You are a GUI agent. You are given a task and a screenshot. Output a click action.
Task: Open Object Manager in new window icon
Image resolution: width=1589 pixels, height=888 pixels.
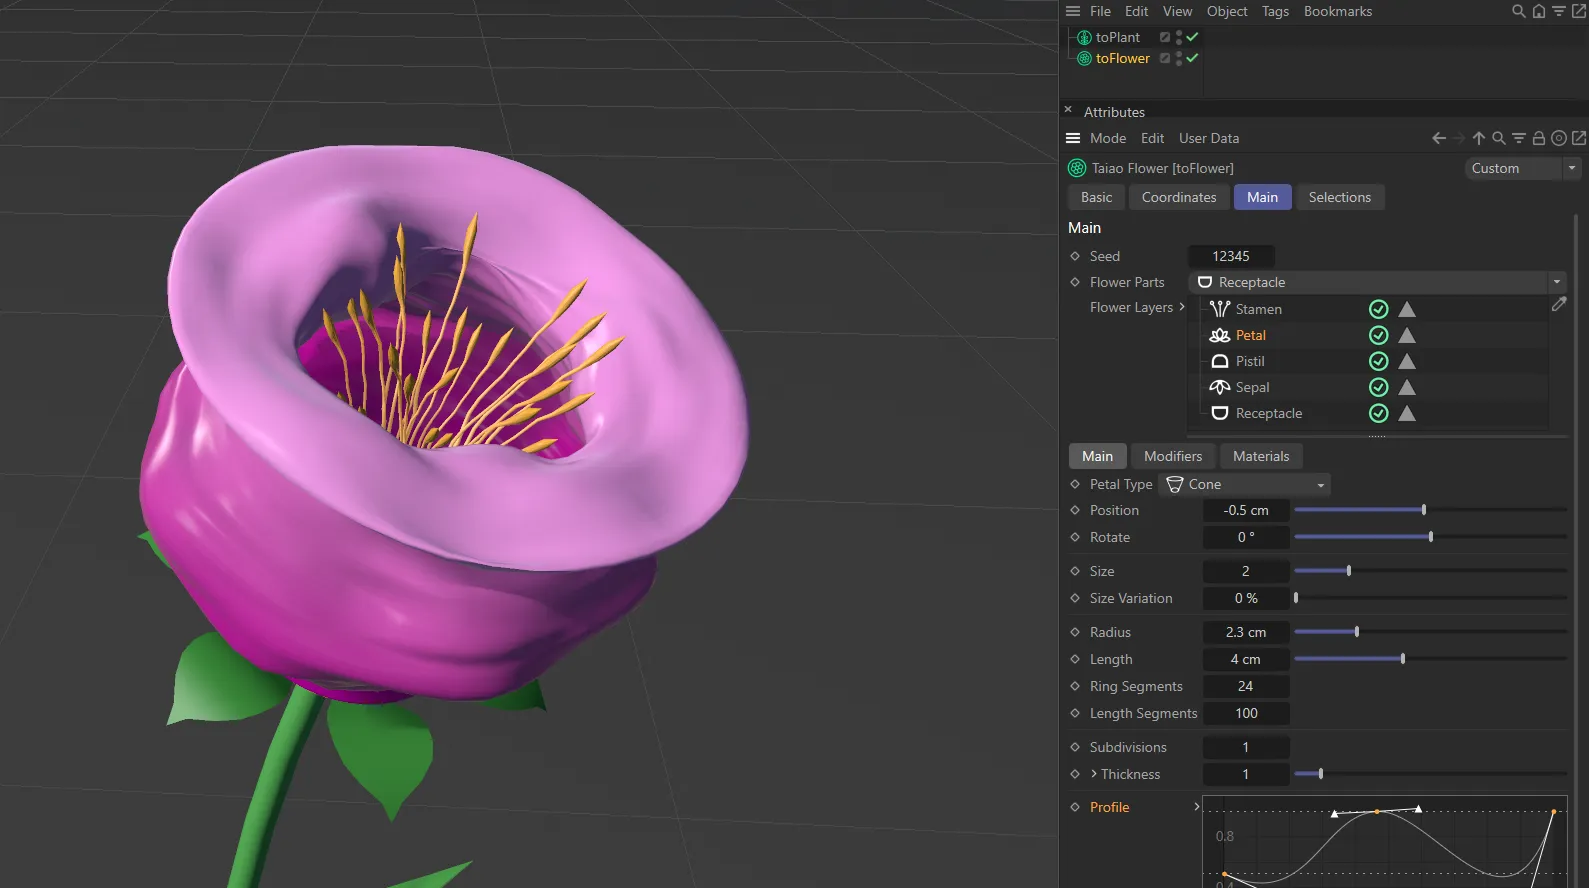click(x=1578, y=11)
